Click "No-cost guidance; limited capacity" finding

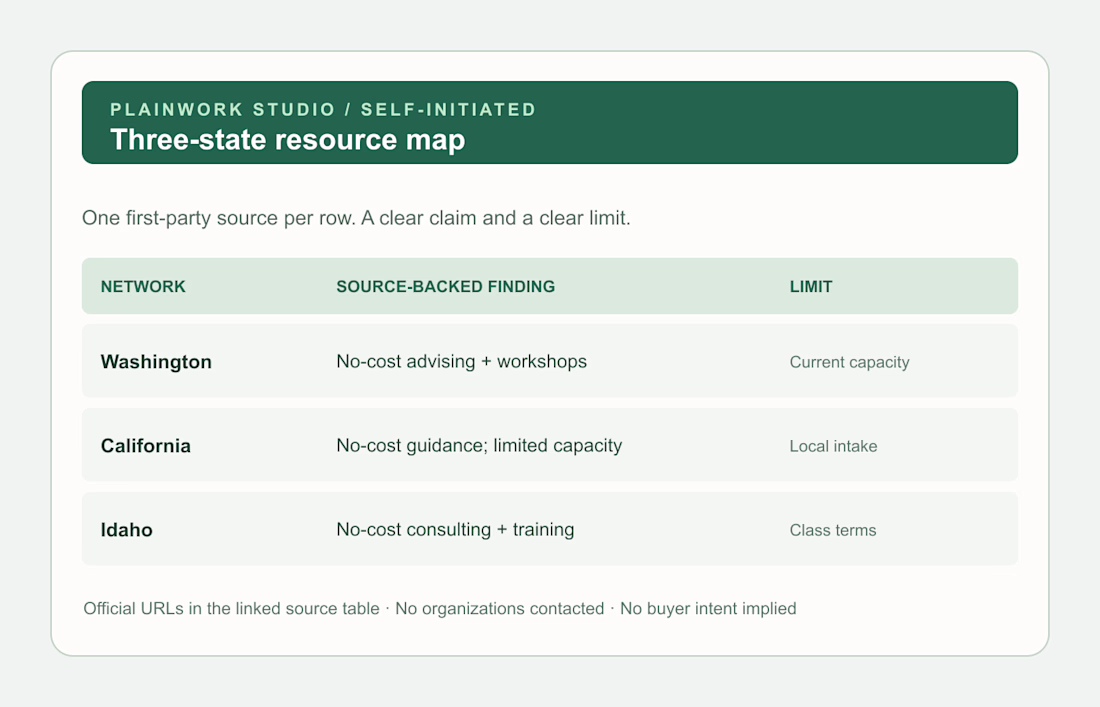tap(479, 445)
